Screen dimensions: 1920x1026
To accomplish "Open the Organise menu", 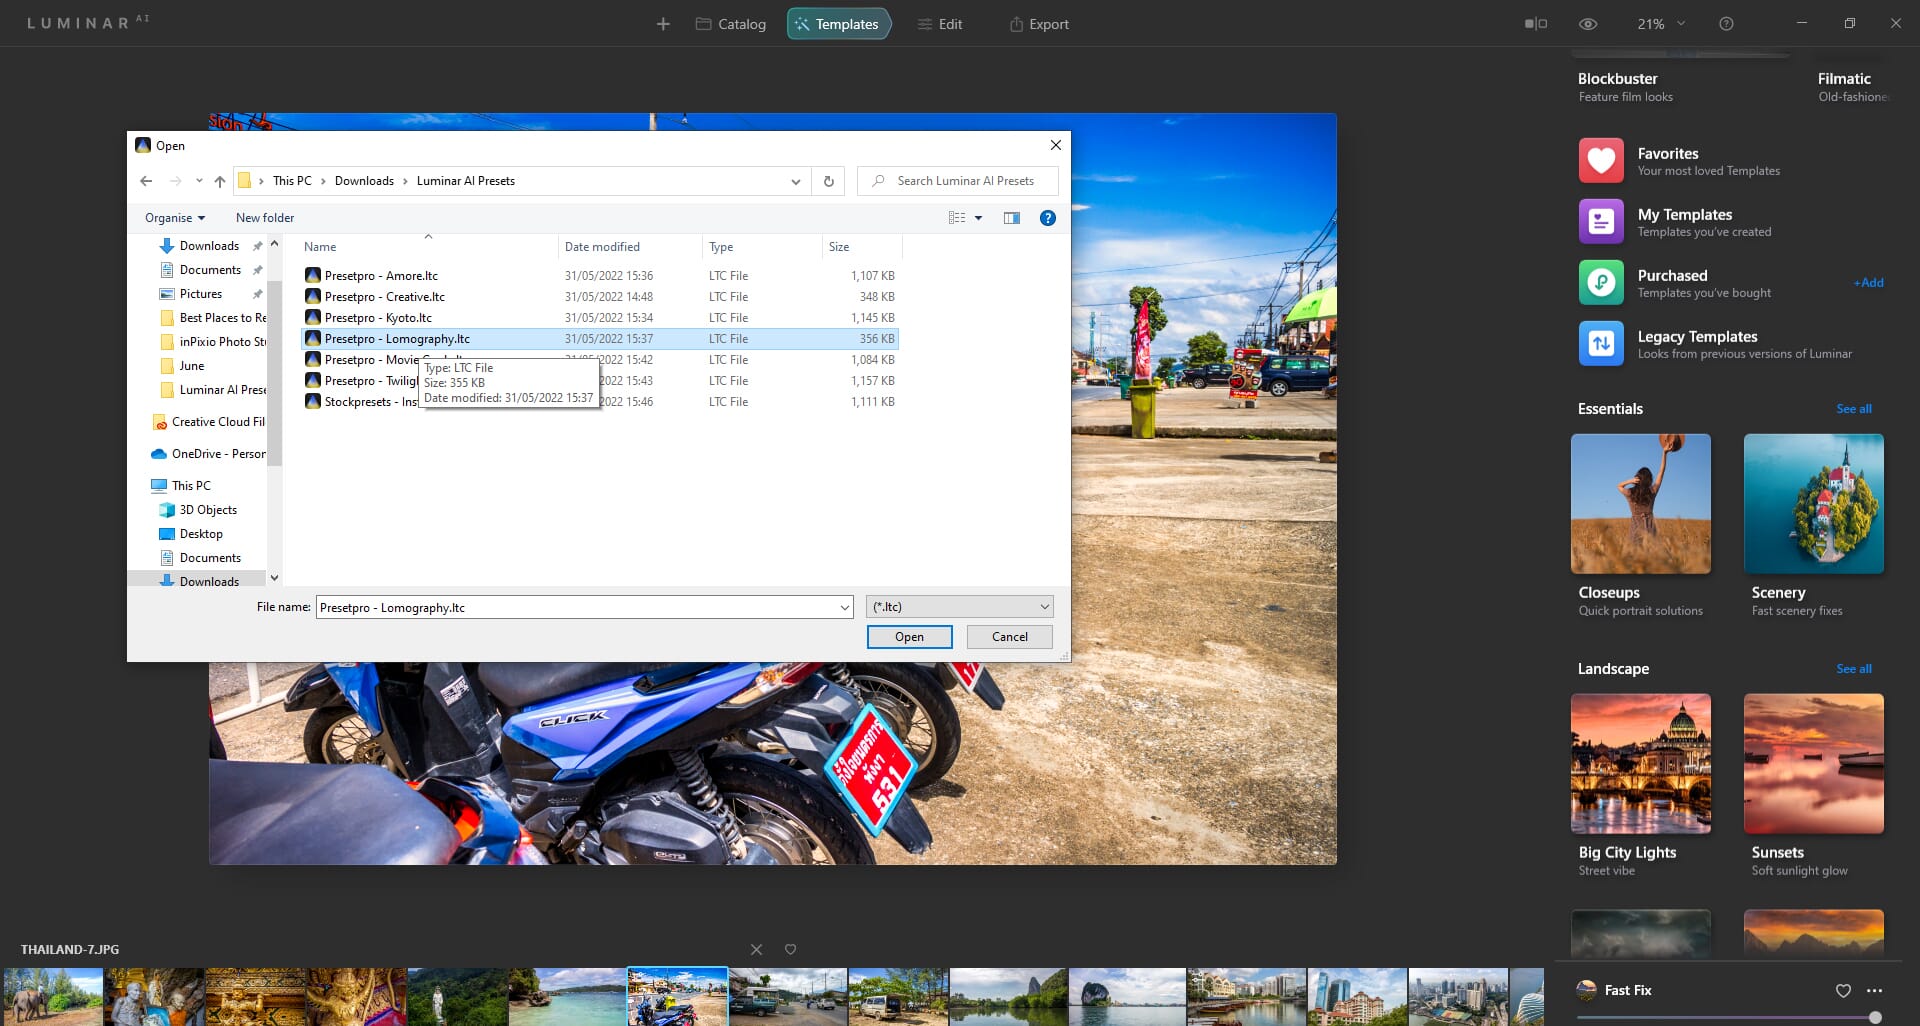I will point(174,218).
